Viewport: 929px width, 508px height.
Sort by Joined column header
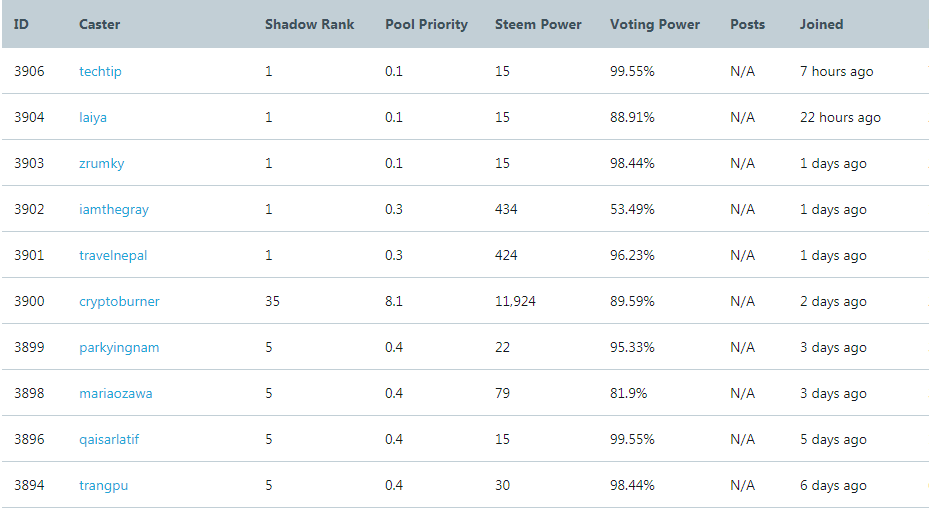click(x=821, y=24)
